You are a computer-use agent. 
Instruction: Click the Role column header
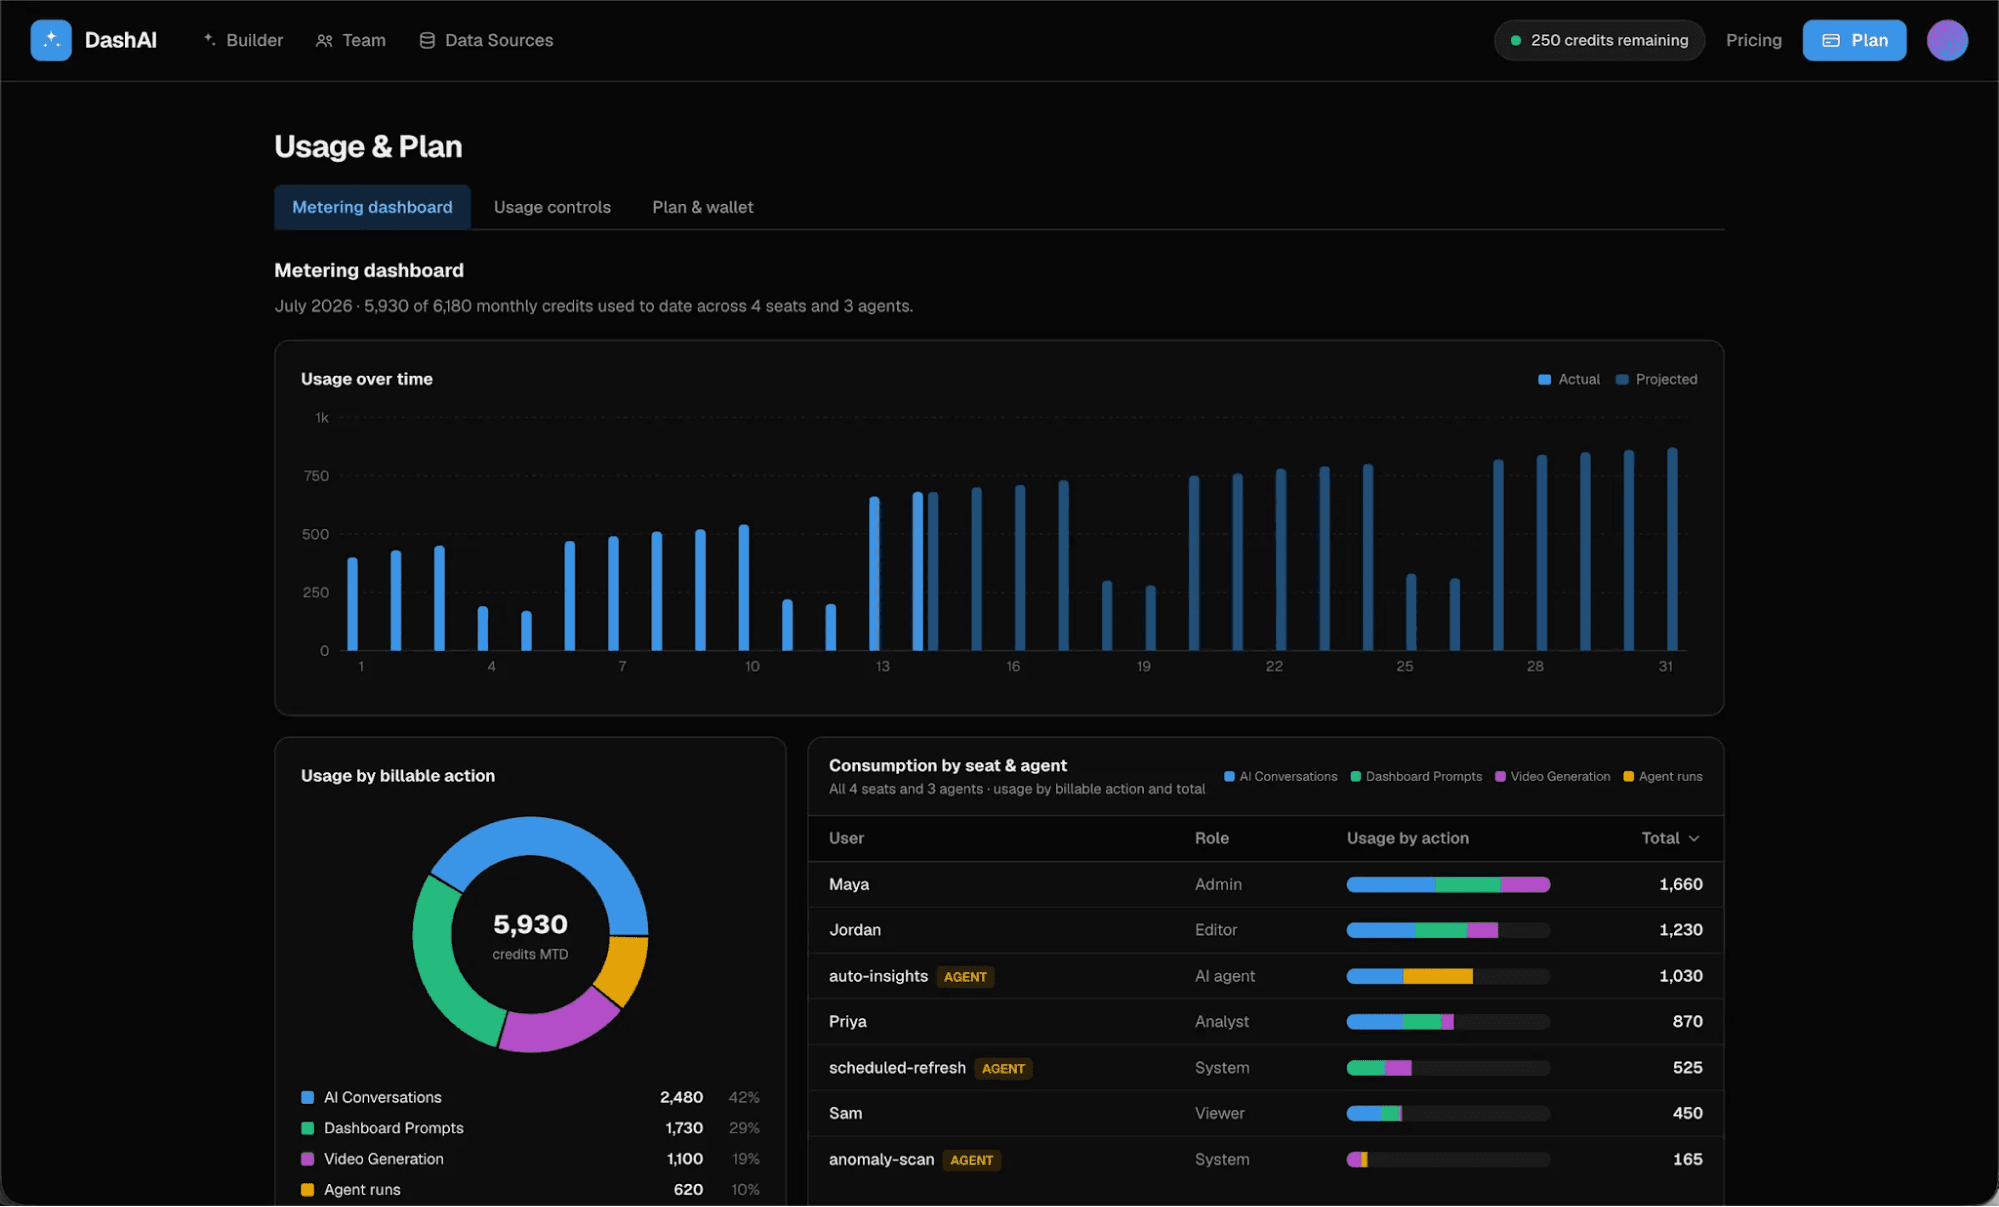1211,838
